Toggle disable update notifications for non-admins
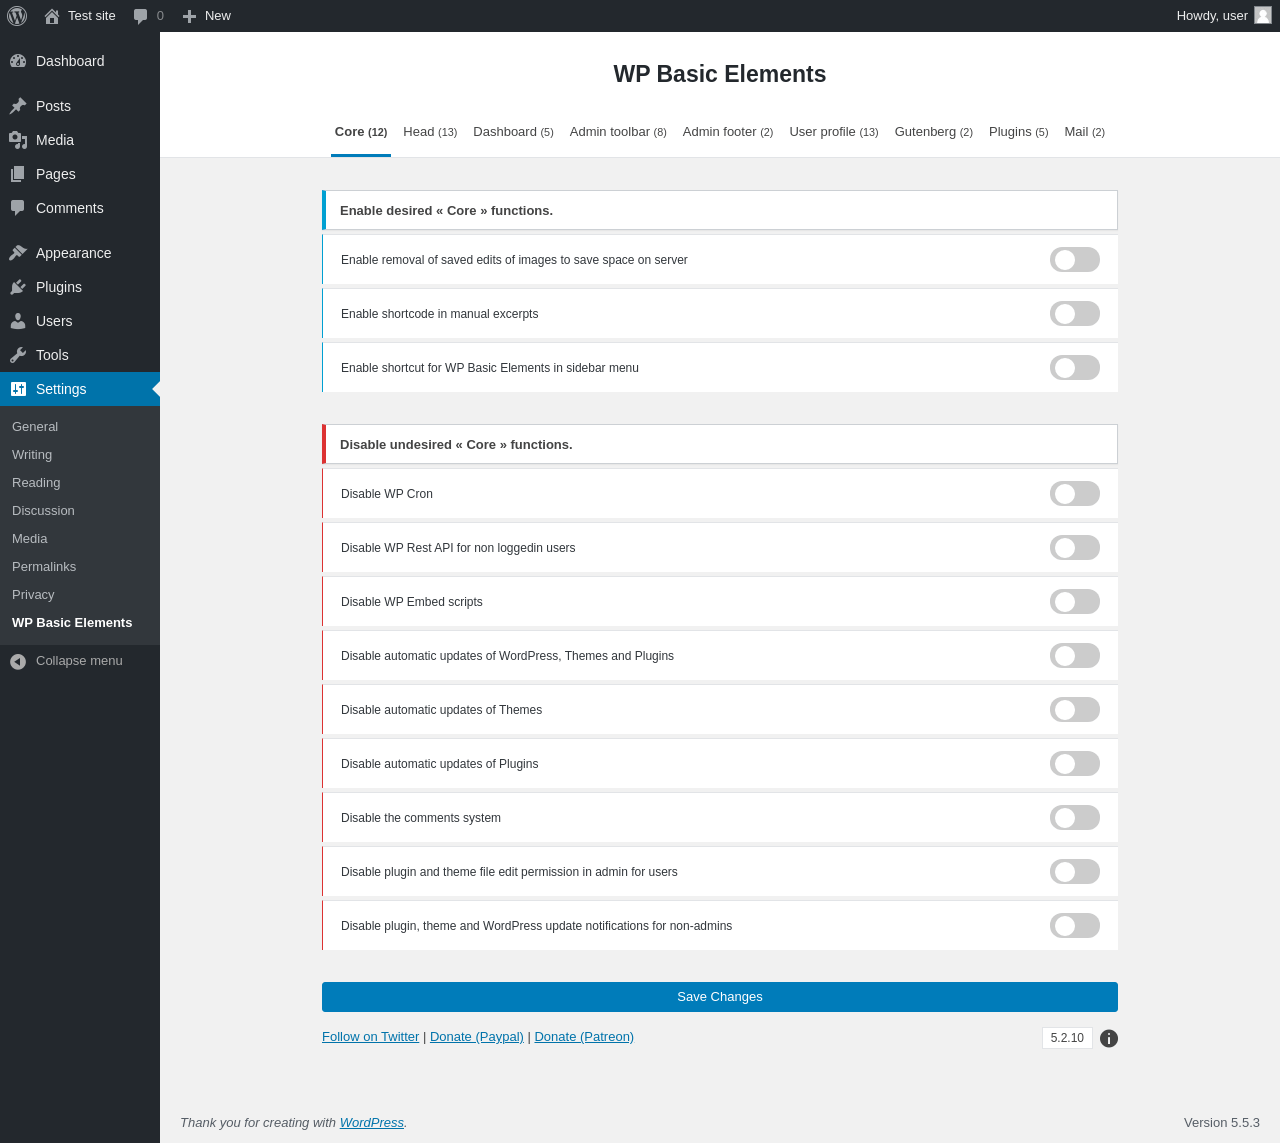Viewport: 1280px width, 1143px height. (x=1075, y=926)
